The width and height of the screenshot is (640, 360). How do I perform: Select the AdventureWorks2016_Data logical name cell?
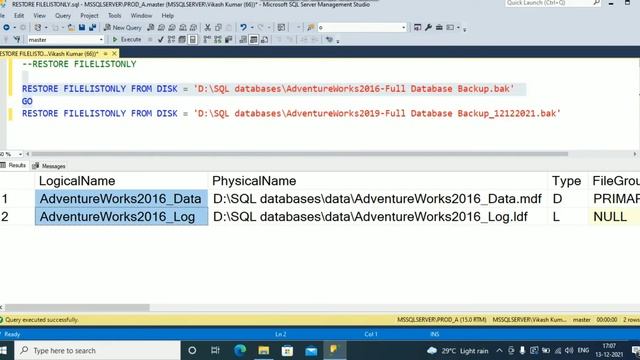[x=121, y=199]
